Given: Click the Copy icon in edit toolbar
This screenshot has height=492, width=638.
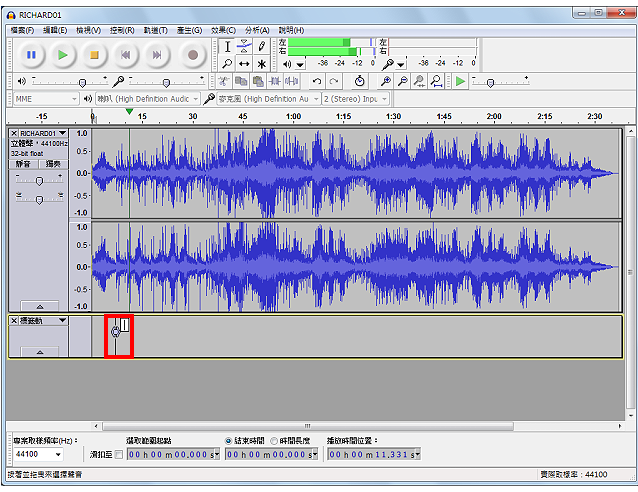Looking at the screenshot, I should (x=241, y=81).
